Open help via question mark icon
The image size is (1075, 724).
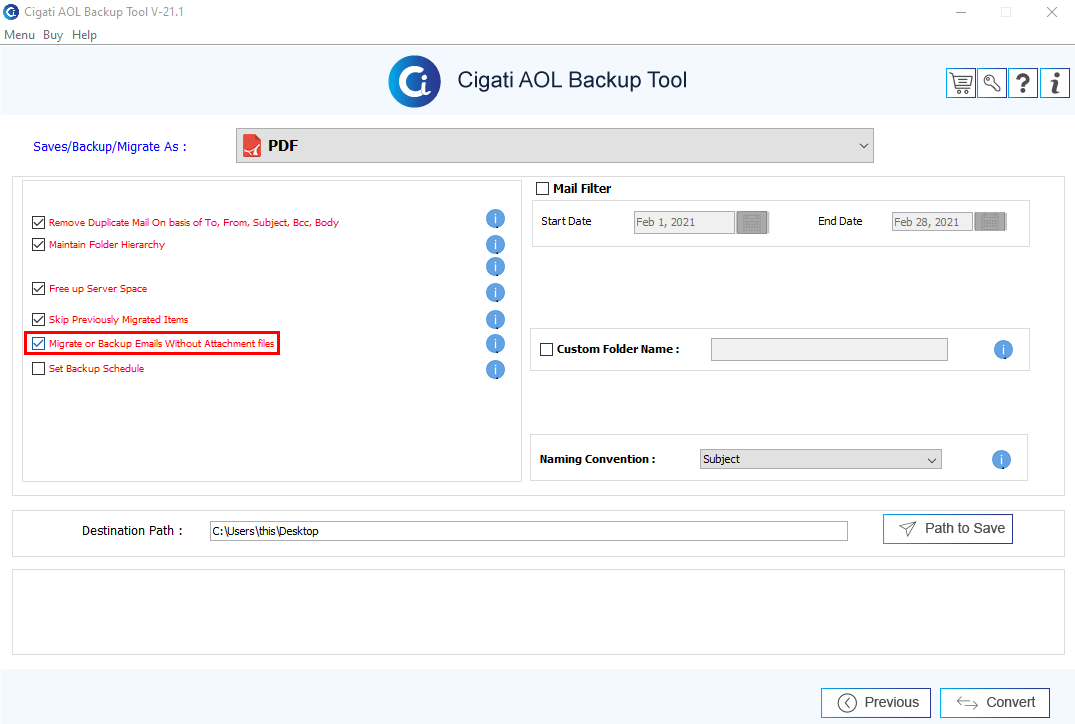point(1023,84)
